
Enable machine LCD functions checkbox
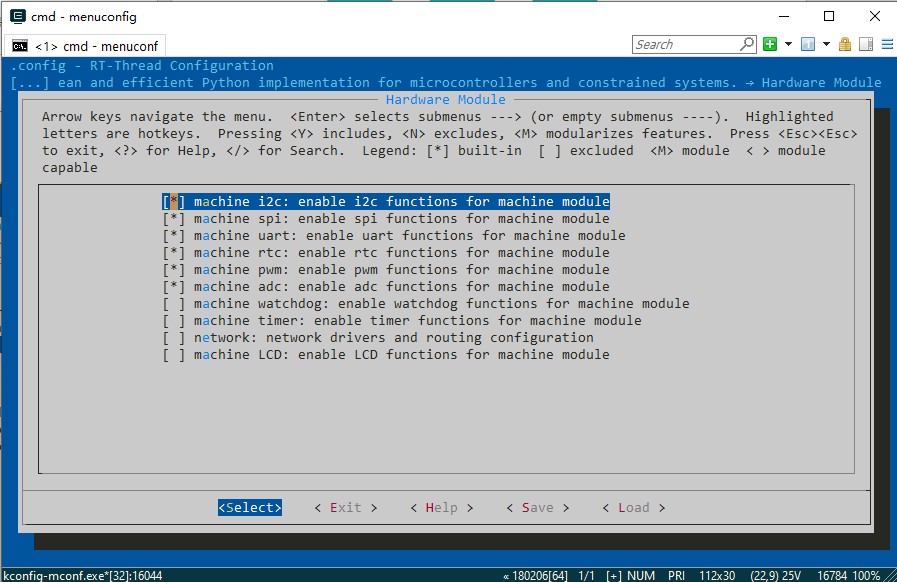(x=174, y=355)
